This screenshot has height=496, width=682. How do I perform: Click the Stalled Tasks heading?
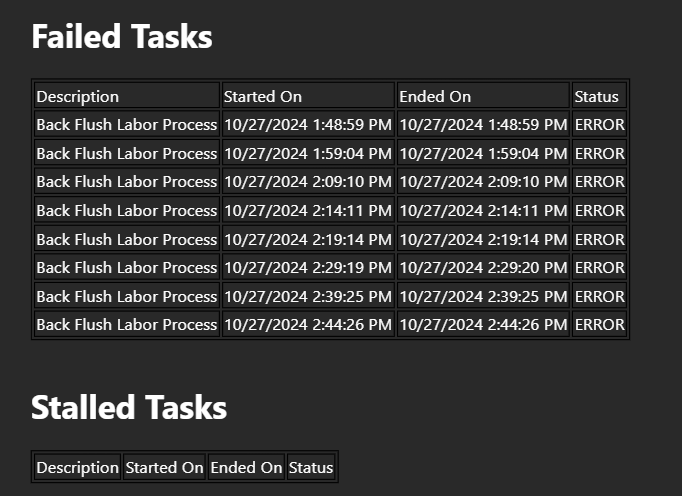click(129, 408)
